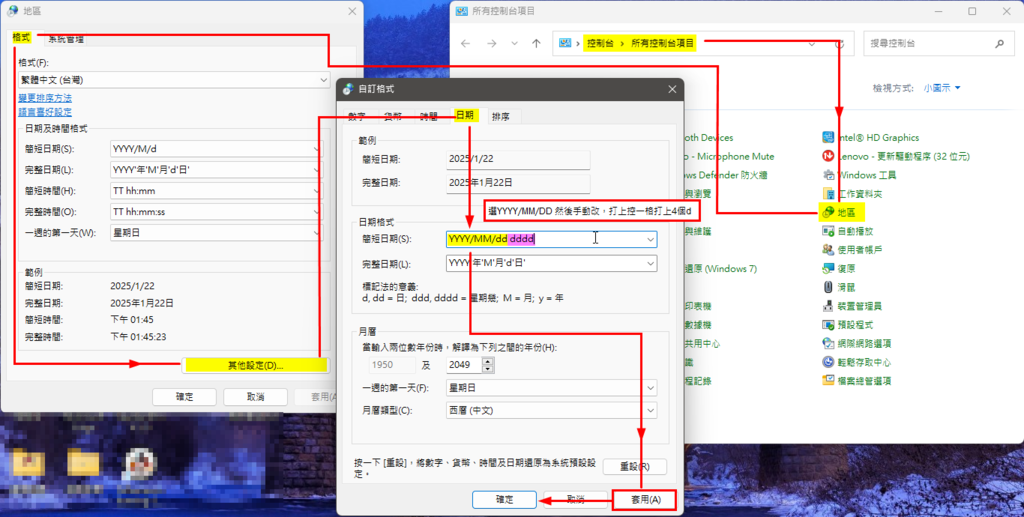Open 復原 control panel item
This screenshot has height=517, width=1024.
[839, 268]
